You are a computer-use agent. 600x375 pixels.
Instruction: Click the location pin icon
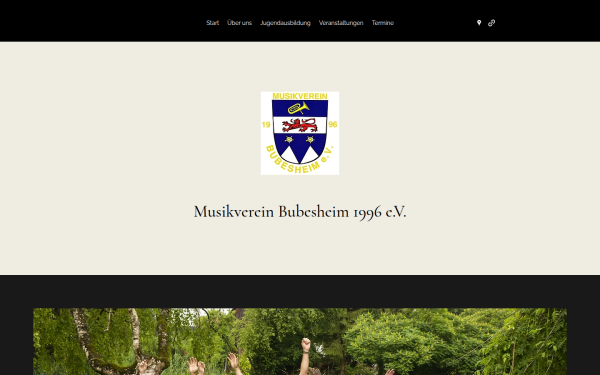tap(479, 23)
